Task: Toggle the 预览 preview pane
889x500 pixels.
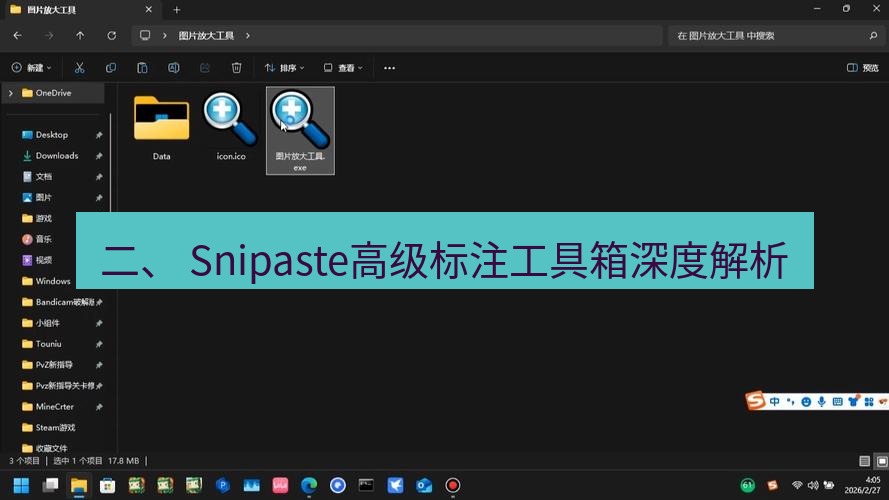Action: point(862,68)
